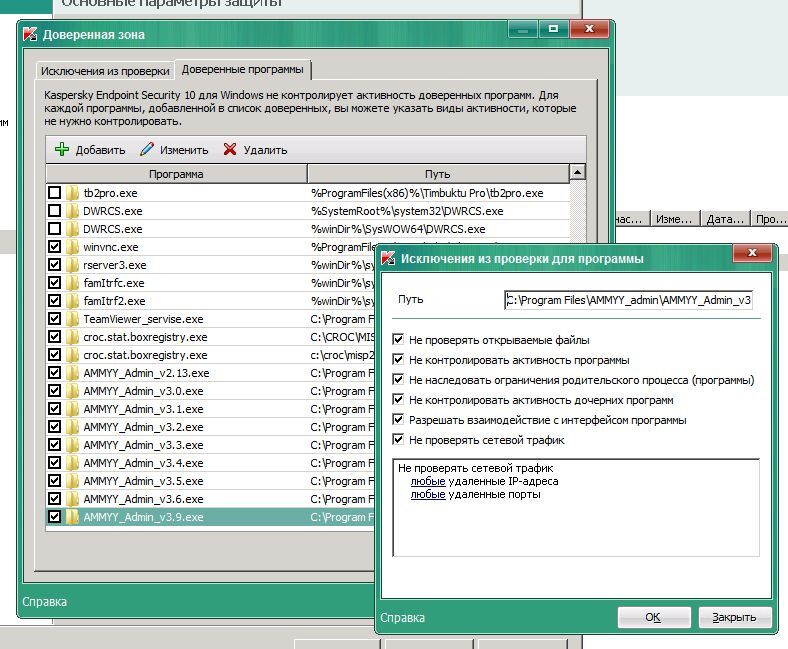Sort the list by 'Программа' column header

176,174
